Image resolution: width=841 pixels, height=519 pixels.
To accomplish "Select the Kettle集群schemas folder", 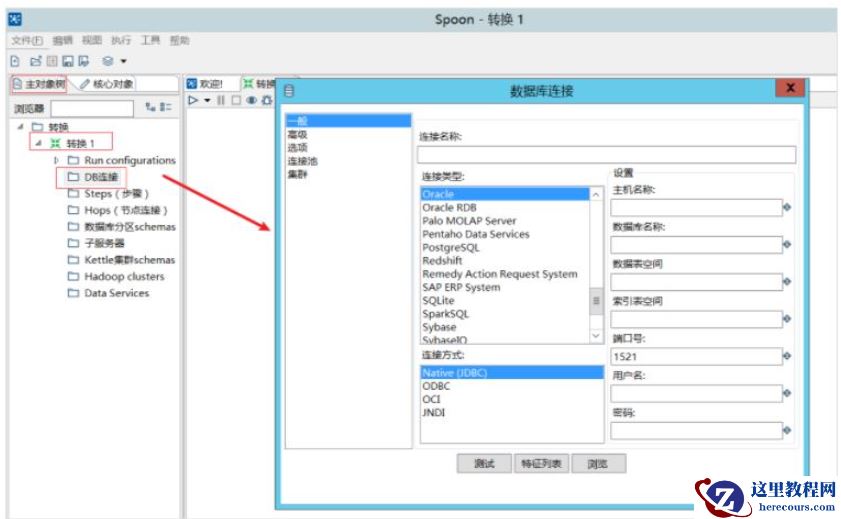I will coord(121,260).
